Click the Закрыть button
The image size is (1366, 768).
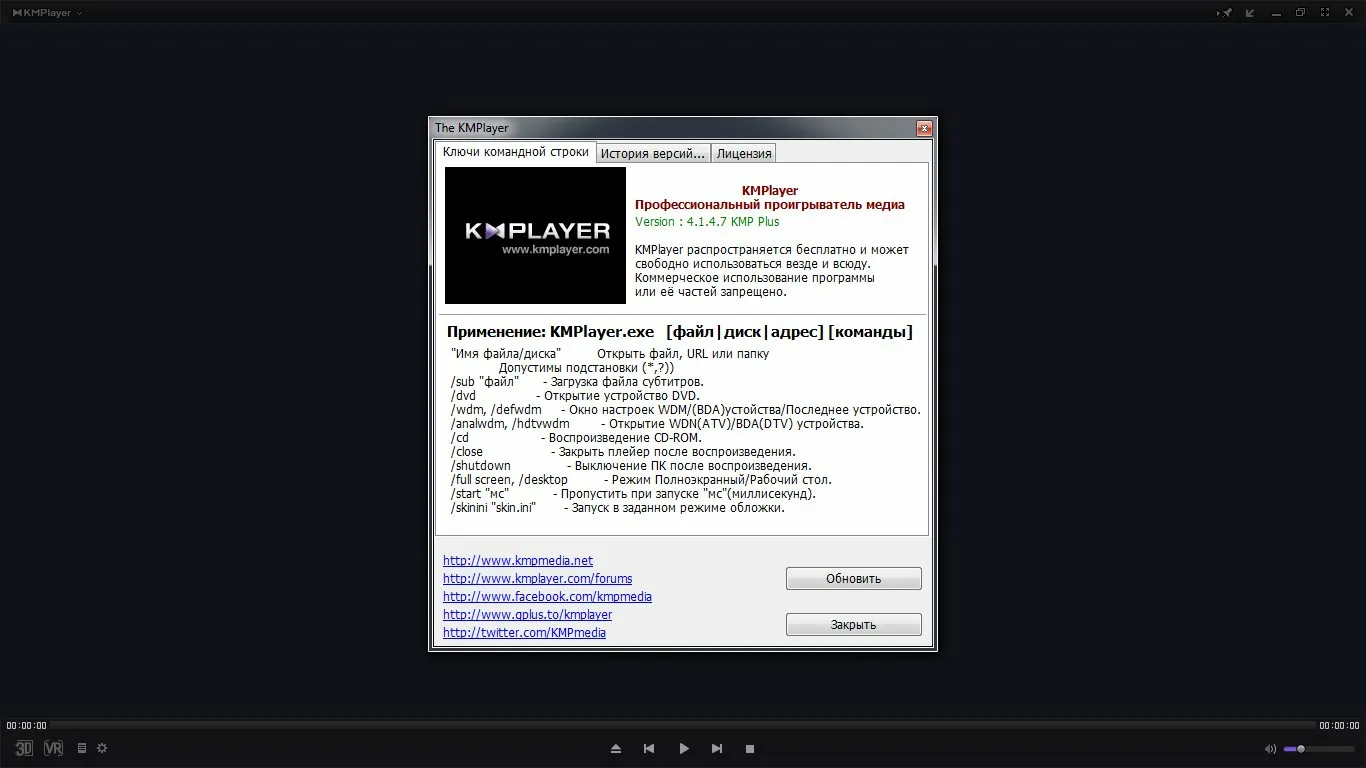click(853, 625)
